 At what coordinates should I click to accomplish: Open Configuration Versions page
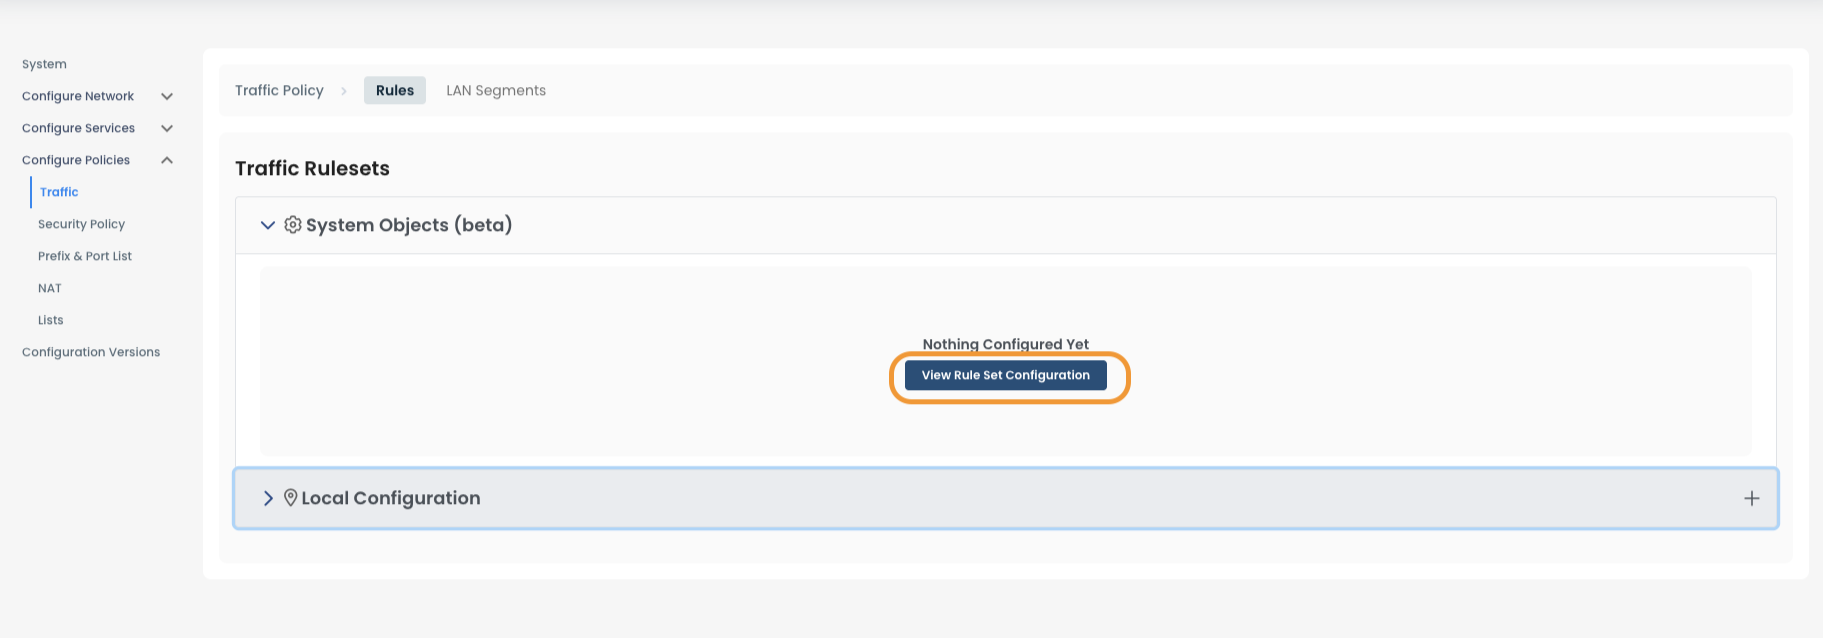tap(91, 352)
